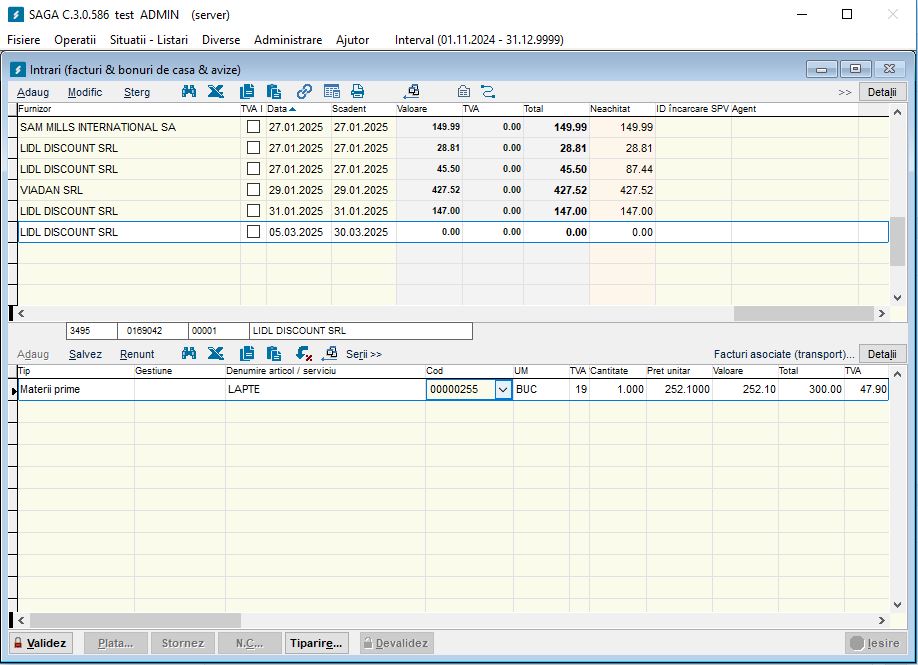Toggle TVA checkbox on LIDL row totaling 28.81

point(254,148)
